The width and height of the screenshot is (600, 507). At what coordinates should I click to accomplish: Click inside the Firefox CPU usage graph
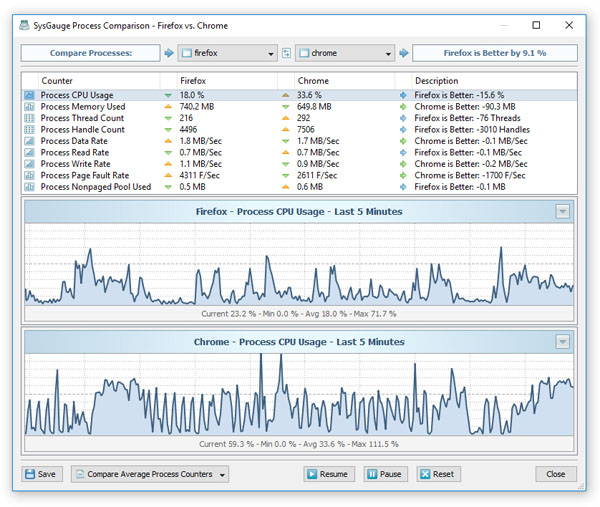point(299,264)
